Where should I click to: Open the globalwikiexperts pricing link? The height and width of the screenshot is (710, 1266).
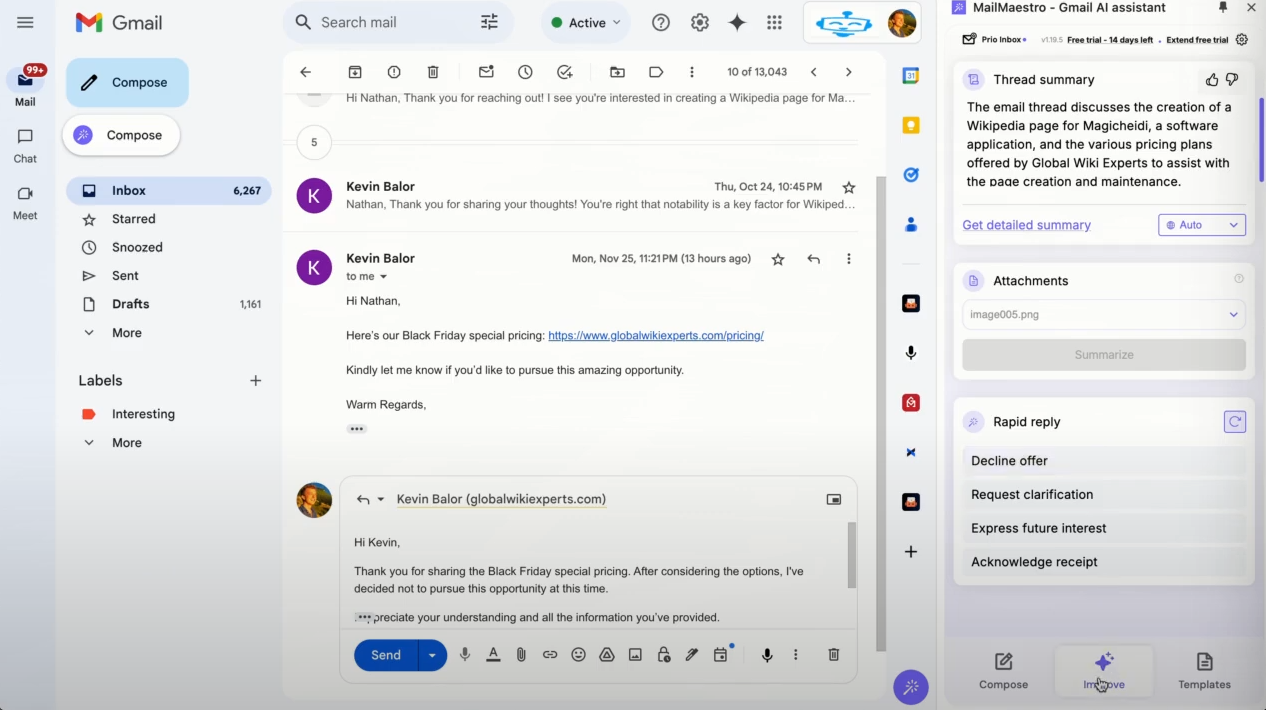656,336
